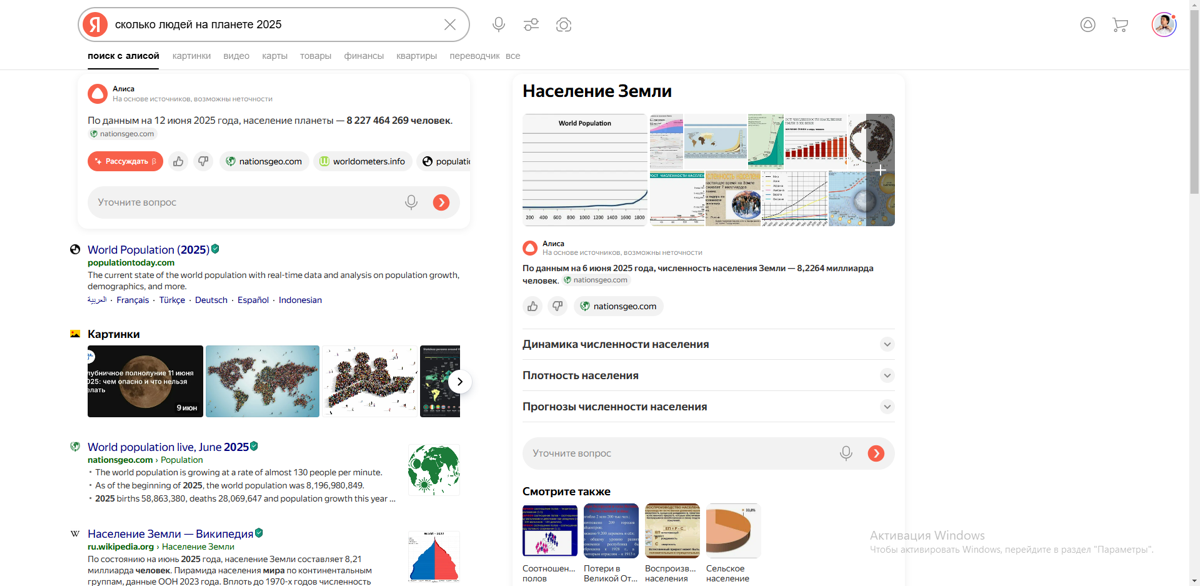Submit the left clarify-question with the red arrow

click(x=441, y=202)
